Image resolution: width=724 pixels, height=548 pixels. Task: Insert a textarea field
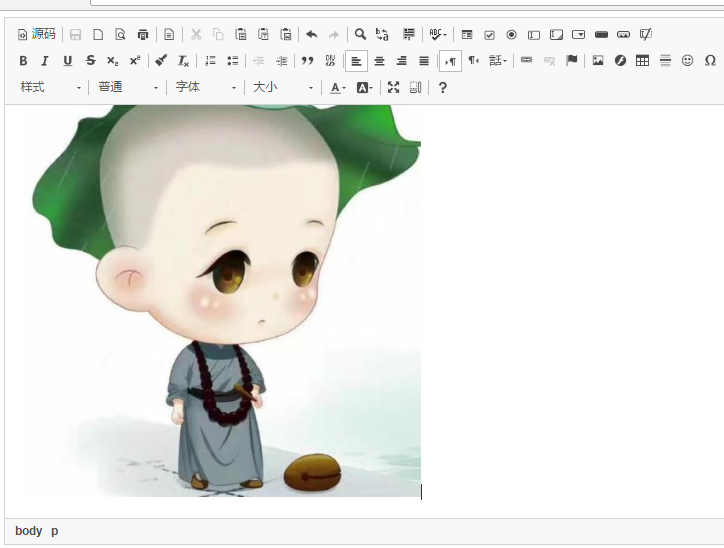click(556, 35)
